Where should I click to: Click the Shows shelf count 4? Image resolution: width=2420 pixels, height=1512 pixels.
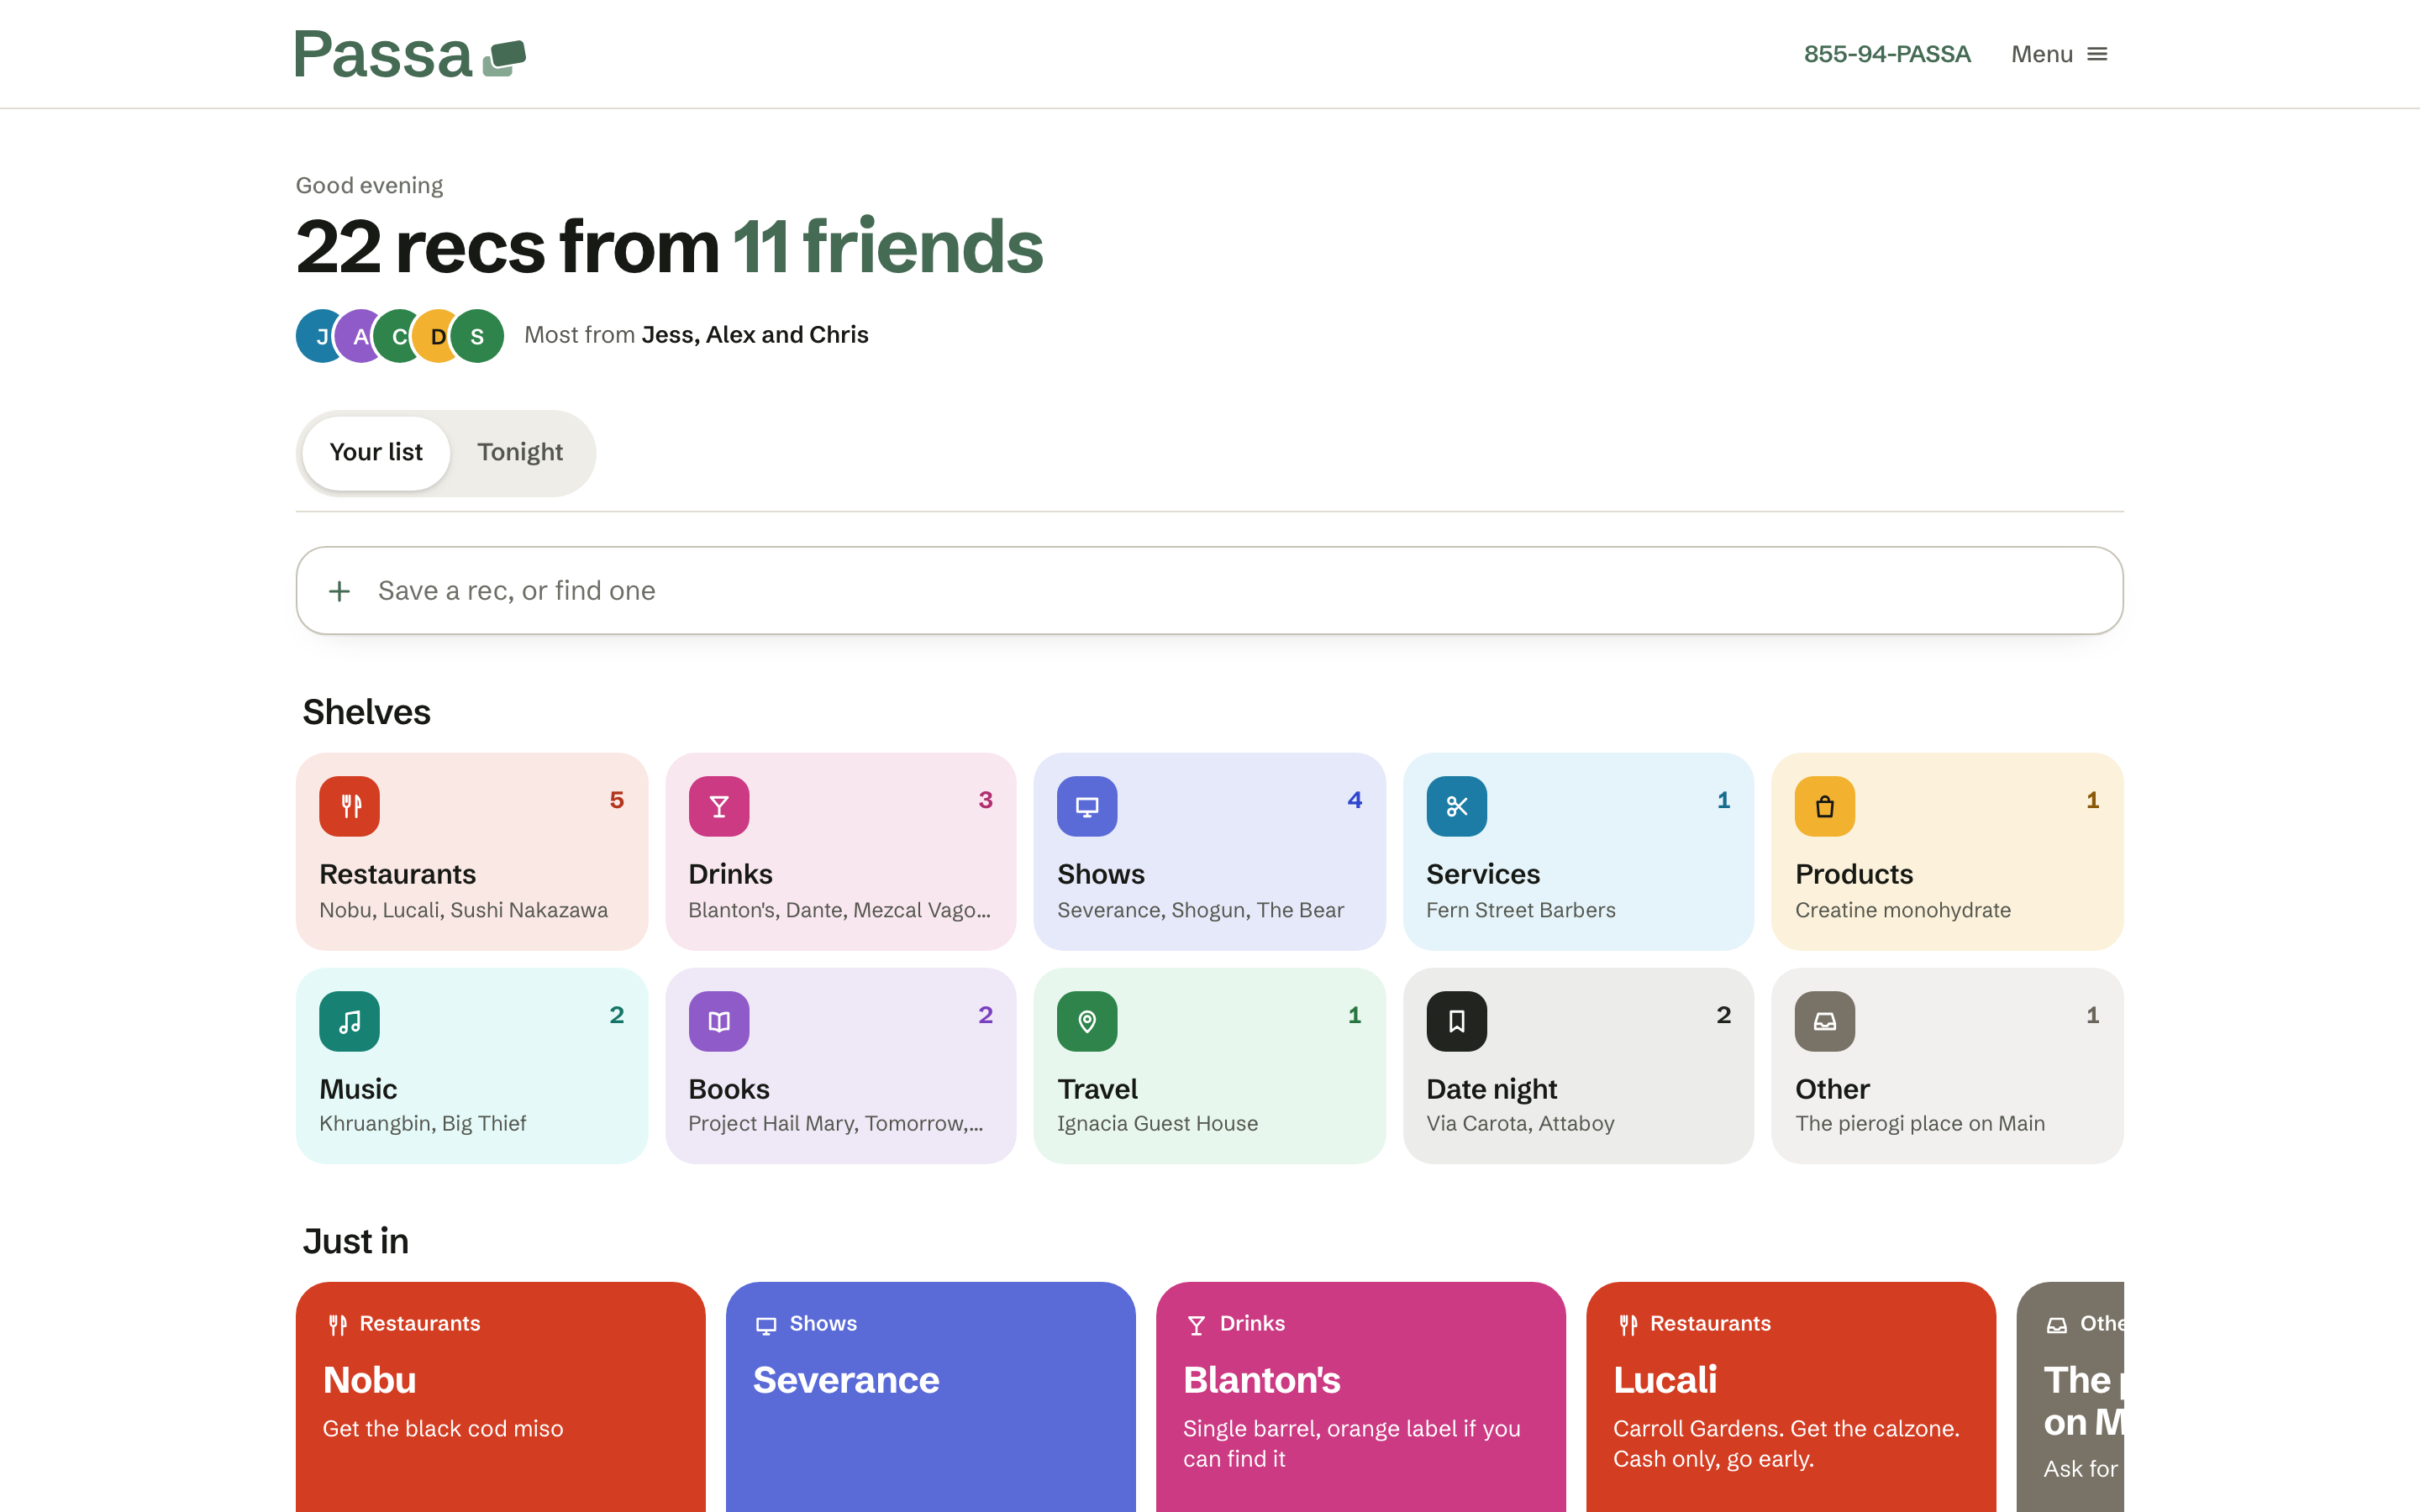point(1354,800)
